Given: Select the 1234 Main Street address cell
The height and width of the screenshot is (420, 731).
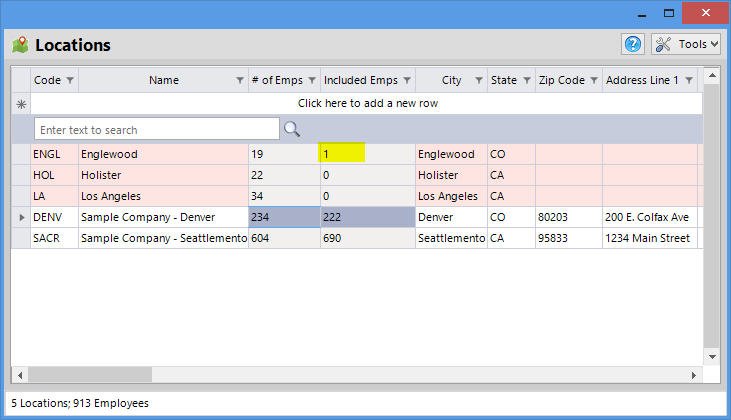Looking at the screenshot, I should coord(650,238).
